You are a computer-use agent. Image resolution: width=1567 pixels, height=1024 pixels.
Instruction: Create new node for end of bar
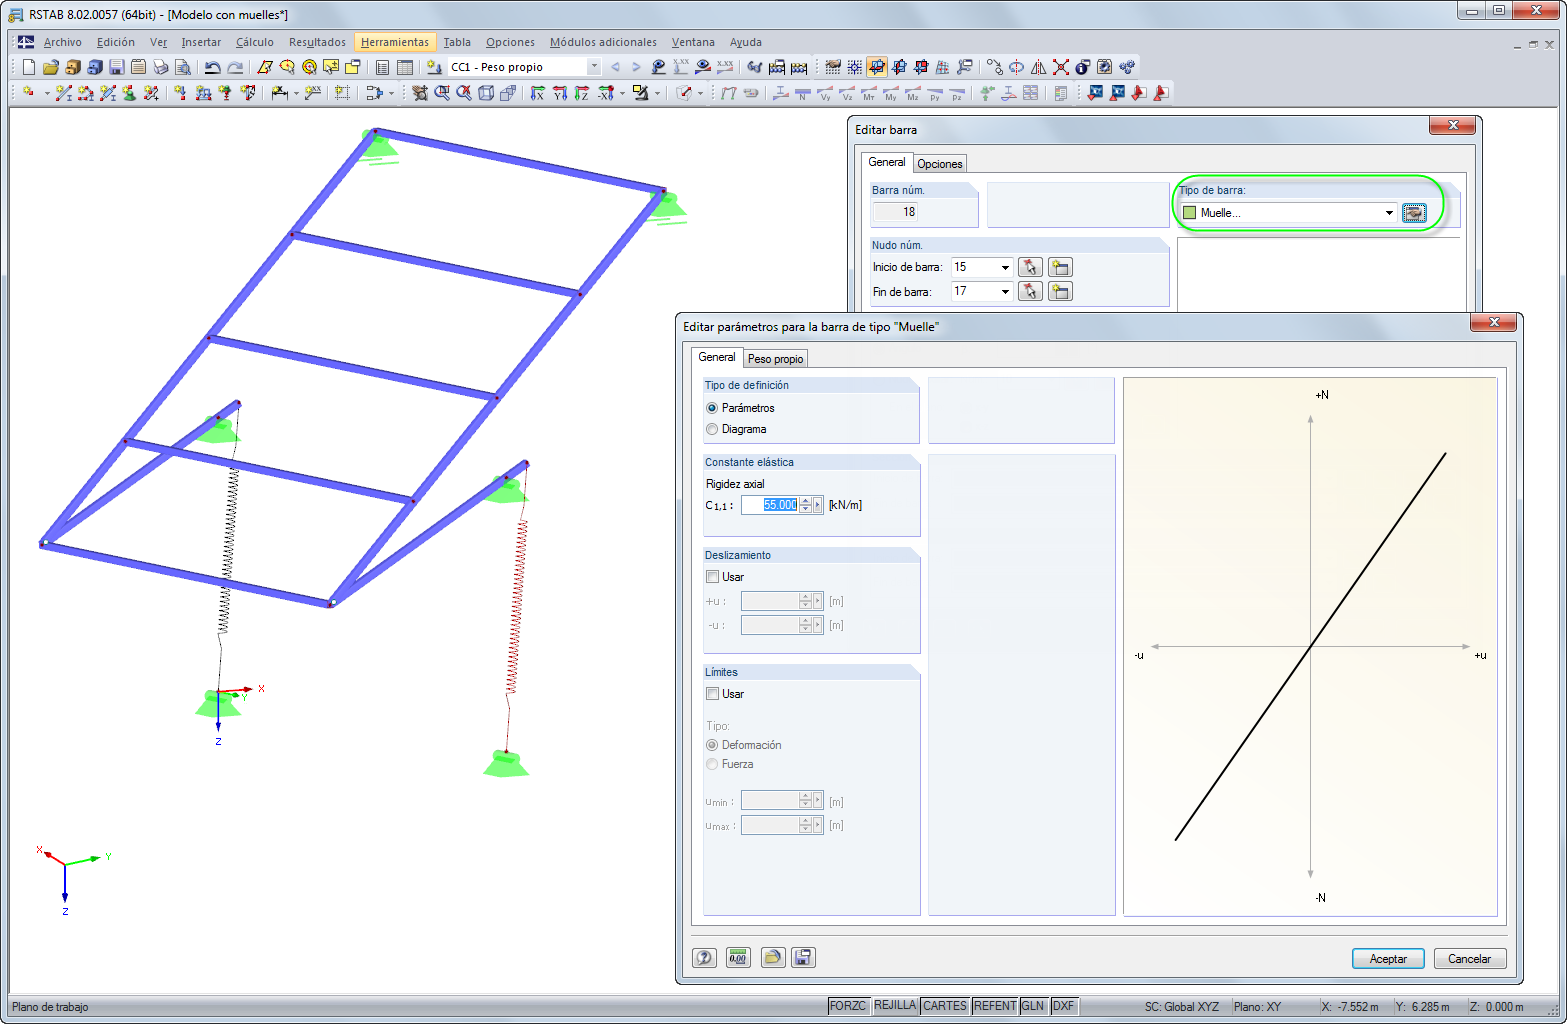coord(1060,291)
